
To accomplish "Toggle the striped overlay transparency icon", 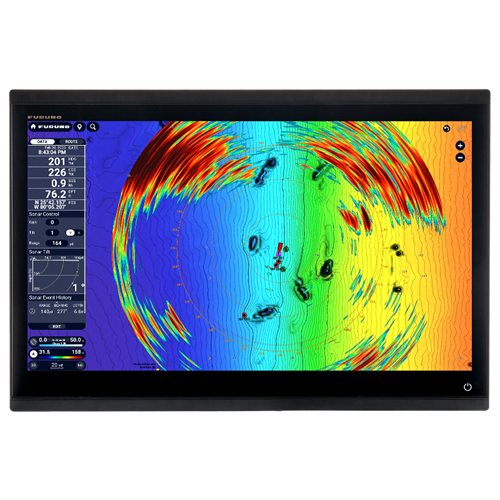I will coord(33,342).
